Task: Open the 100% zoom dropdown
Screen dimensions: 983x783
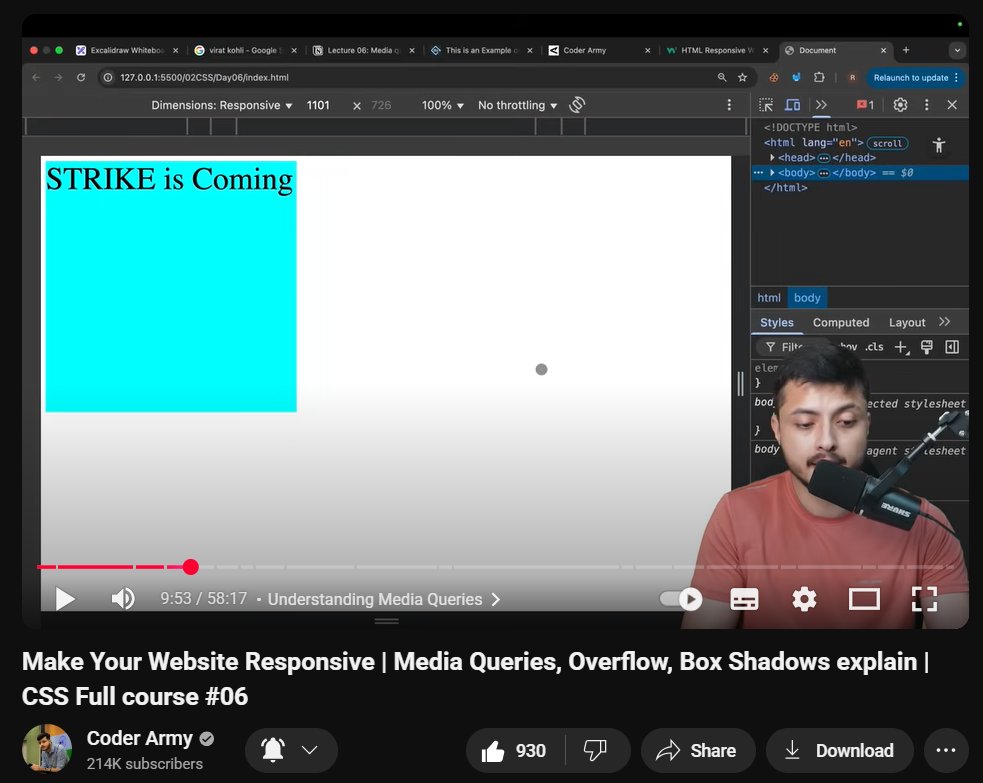Action: (x=443, y=105)
